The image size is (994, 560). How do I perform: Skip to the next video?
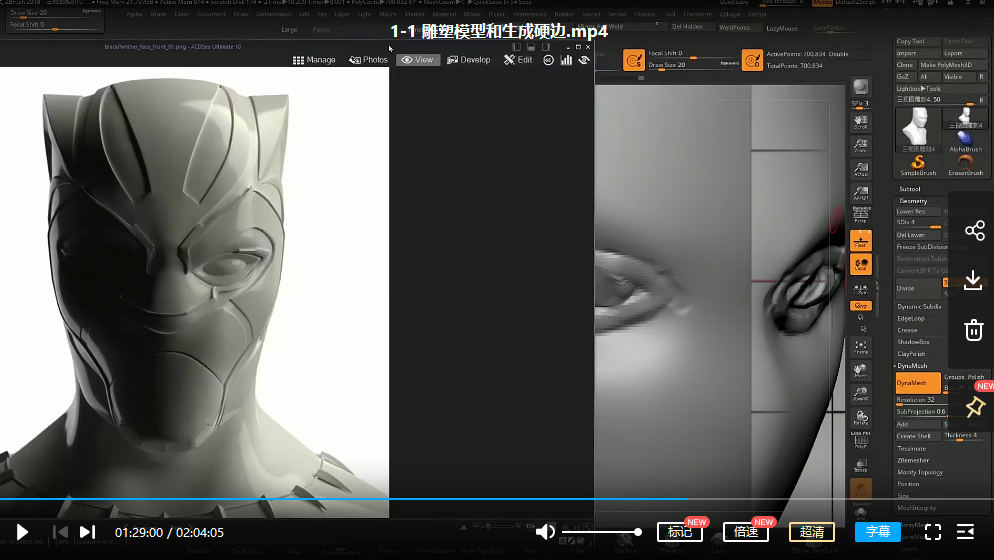[x=87, y=532]
